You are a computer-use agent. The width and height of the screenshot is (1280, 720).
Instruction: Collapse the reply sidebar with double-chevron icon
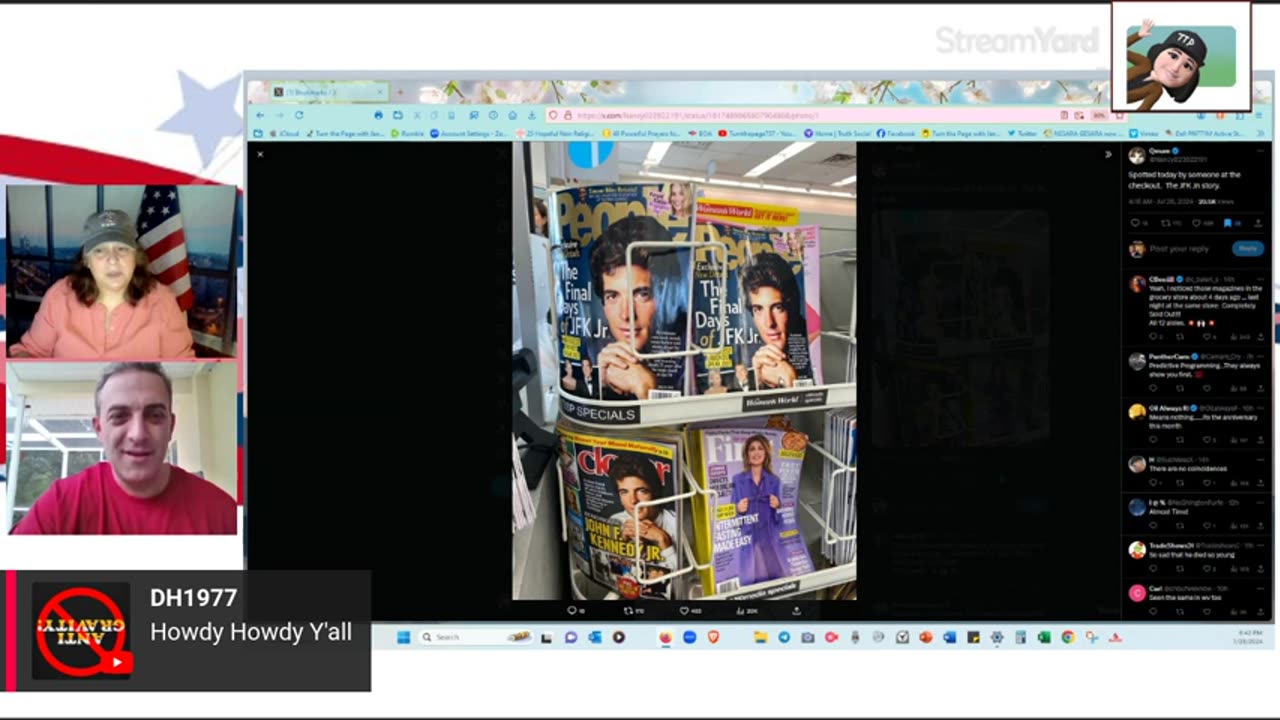coord(1108,154)
